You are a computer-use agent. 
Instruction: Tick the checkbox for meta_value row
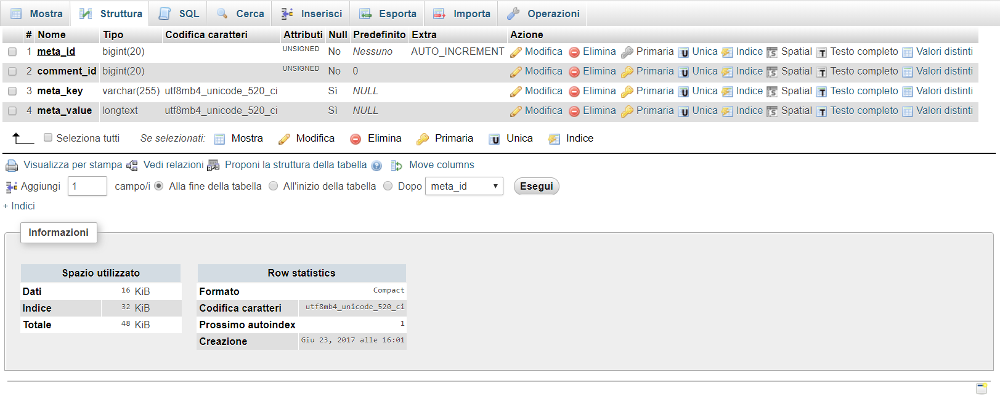click(x=12, y=111)
